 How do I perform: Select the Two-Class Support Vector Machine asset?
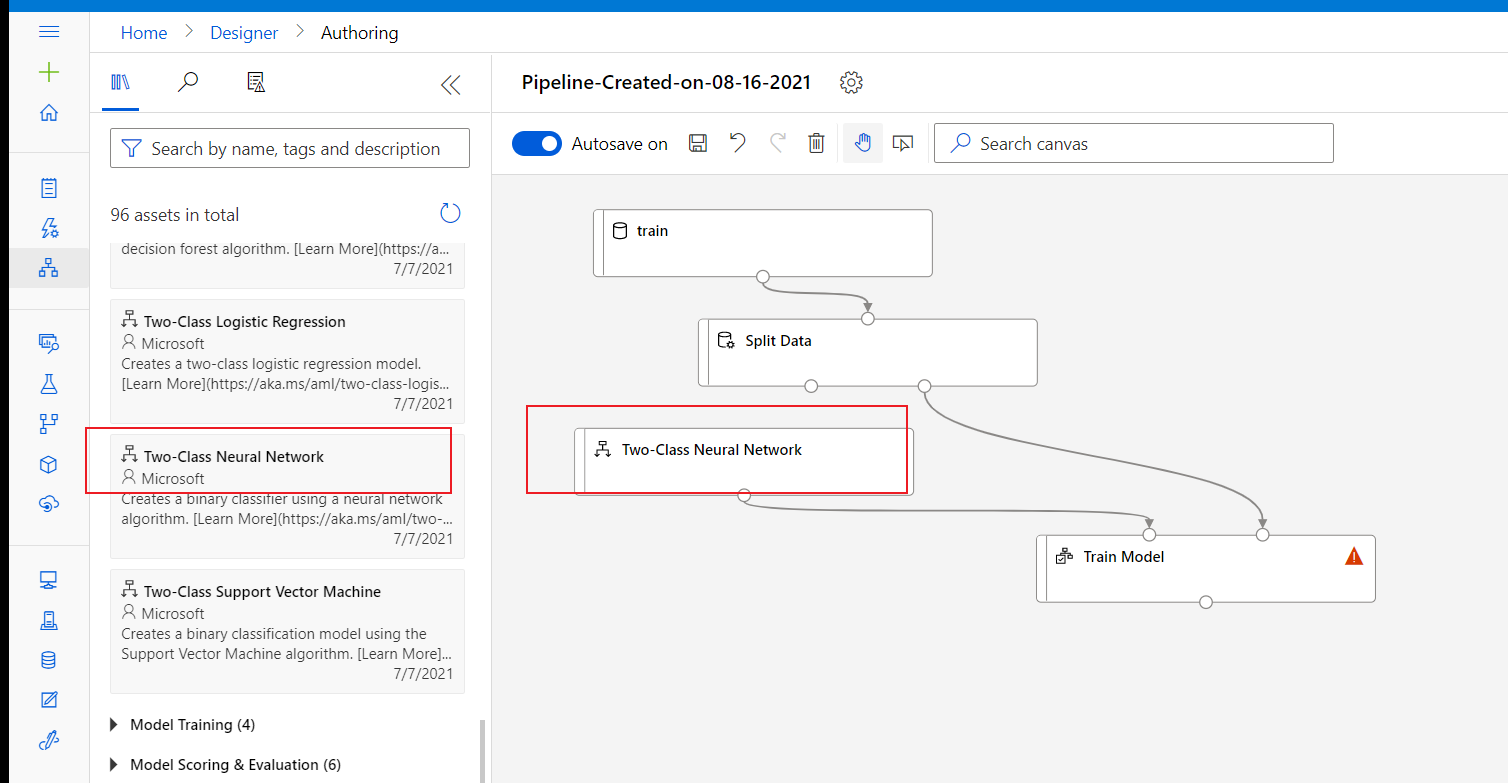(287, 631)
